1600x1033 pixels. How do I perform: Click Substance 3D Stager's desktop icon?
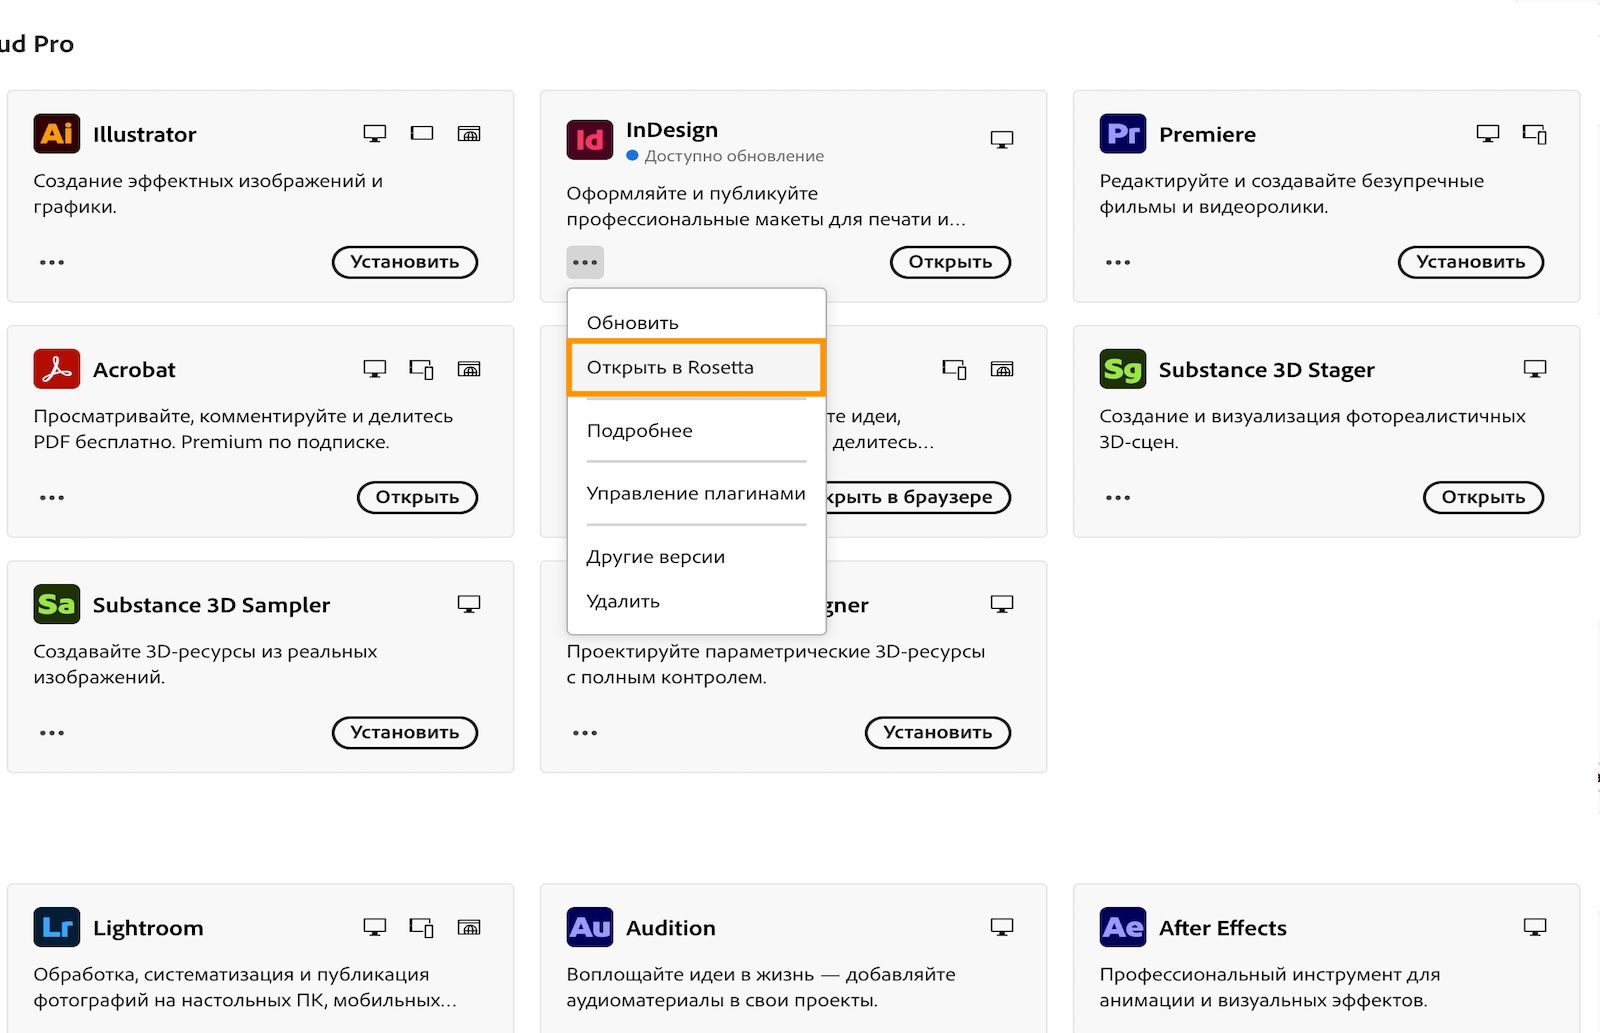click(1535, 369)
